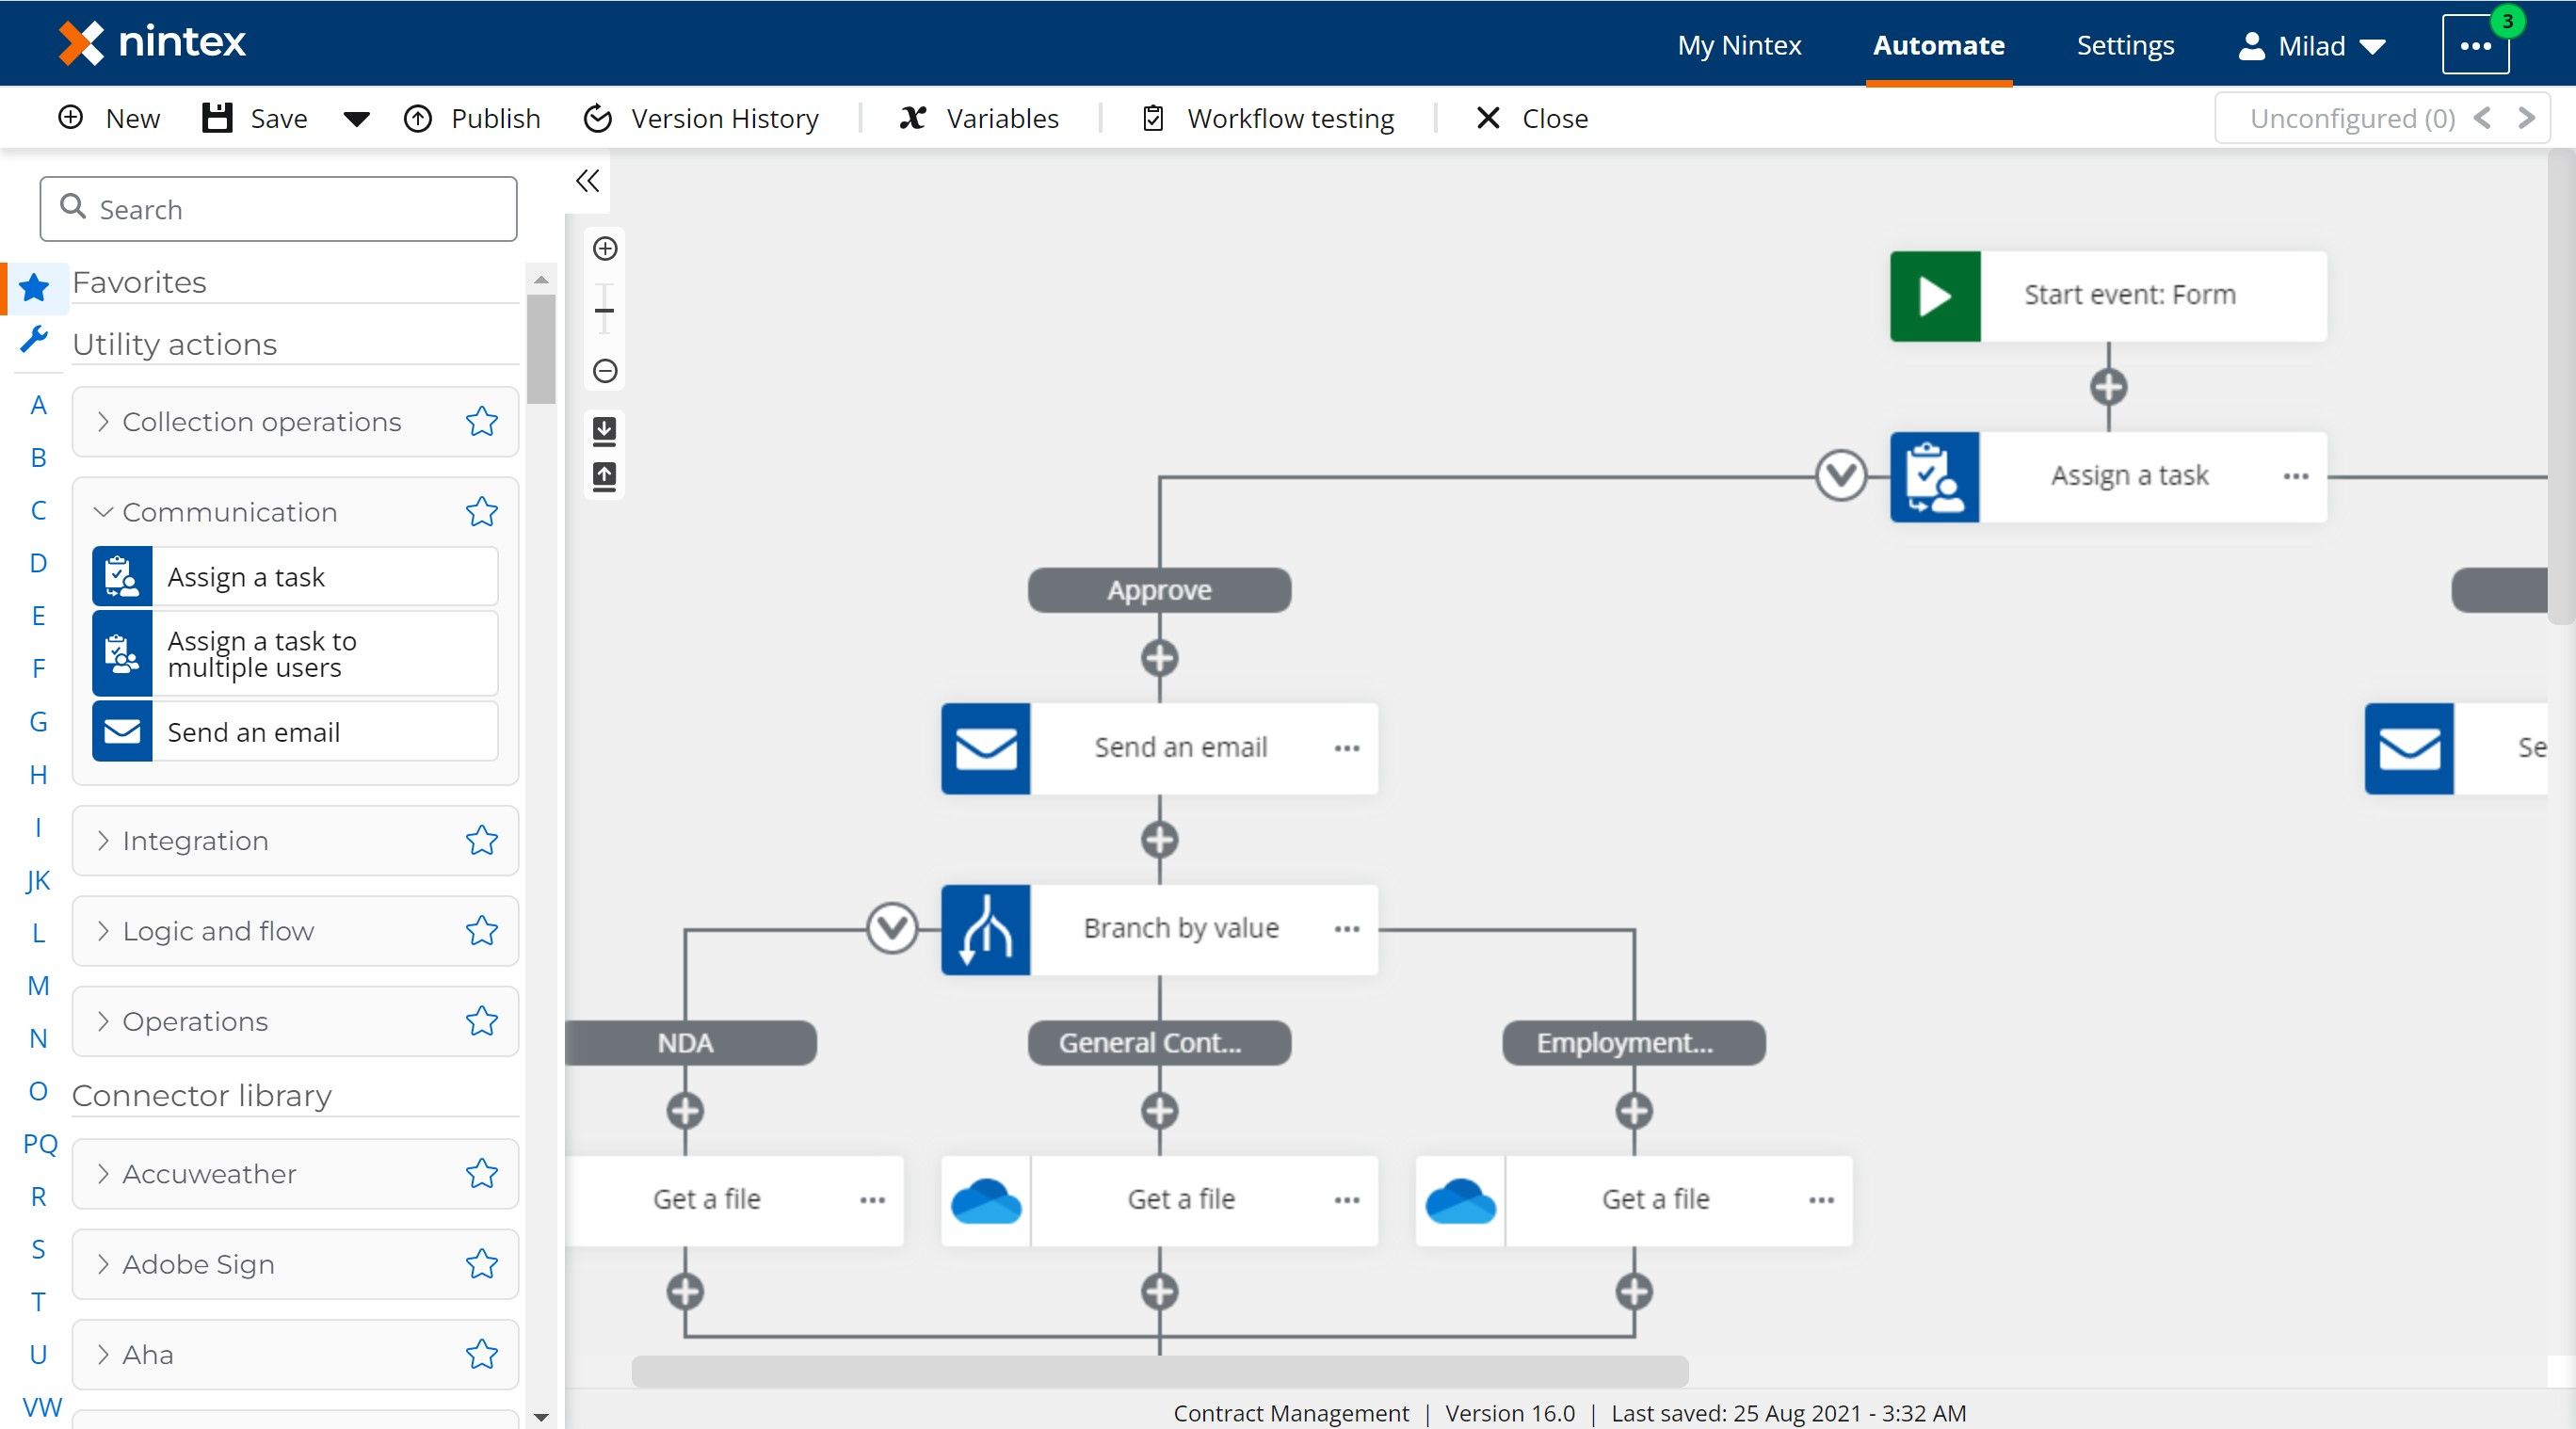Click the Workflow testing icon
This screenshot has height=1429, width=2576.
1152,118
